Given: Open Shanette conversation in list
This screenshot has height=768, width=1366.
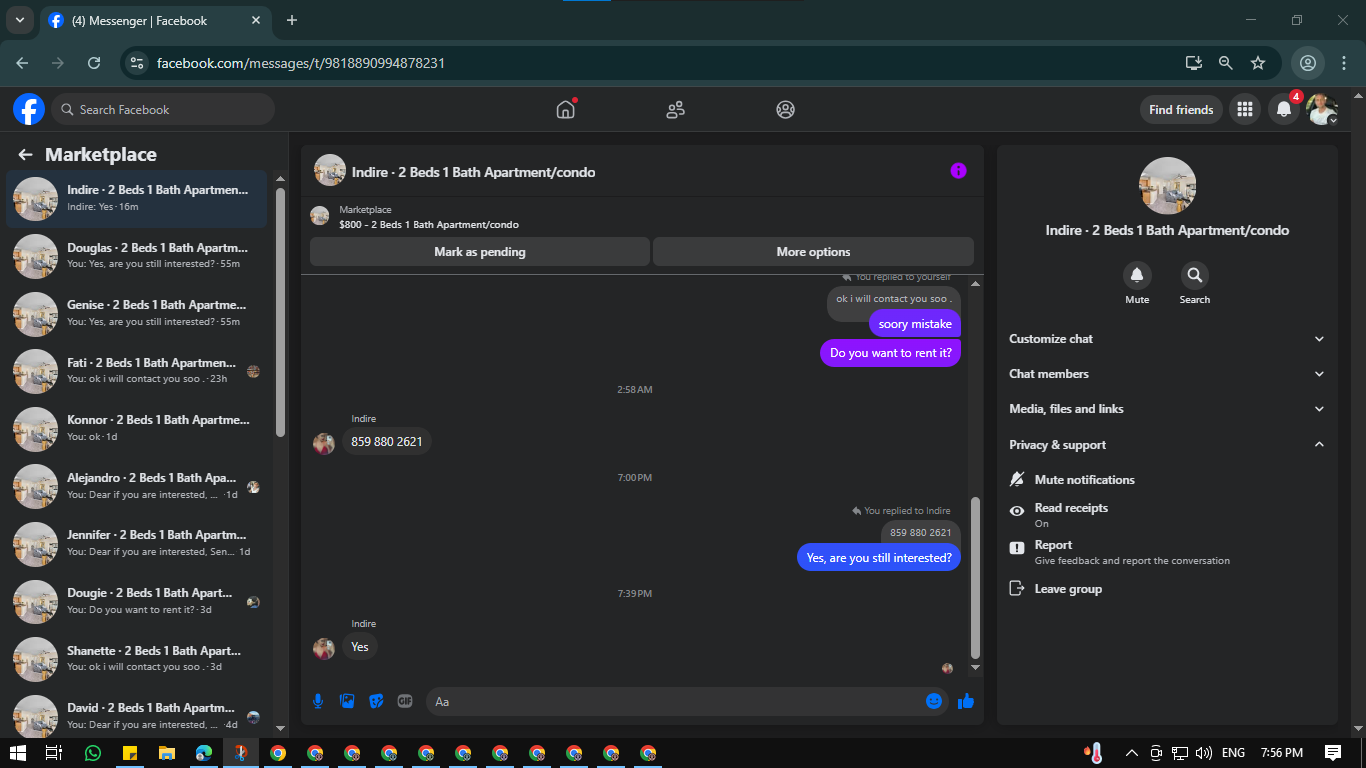Looking at the screenshot, I should (137, 658).
